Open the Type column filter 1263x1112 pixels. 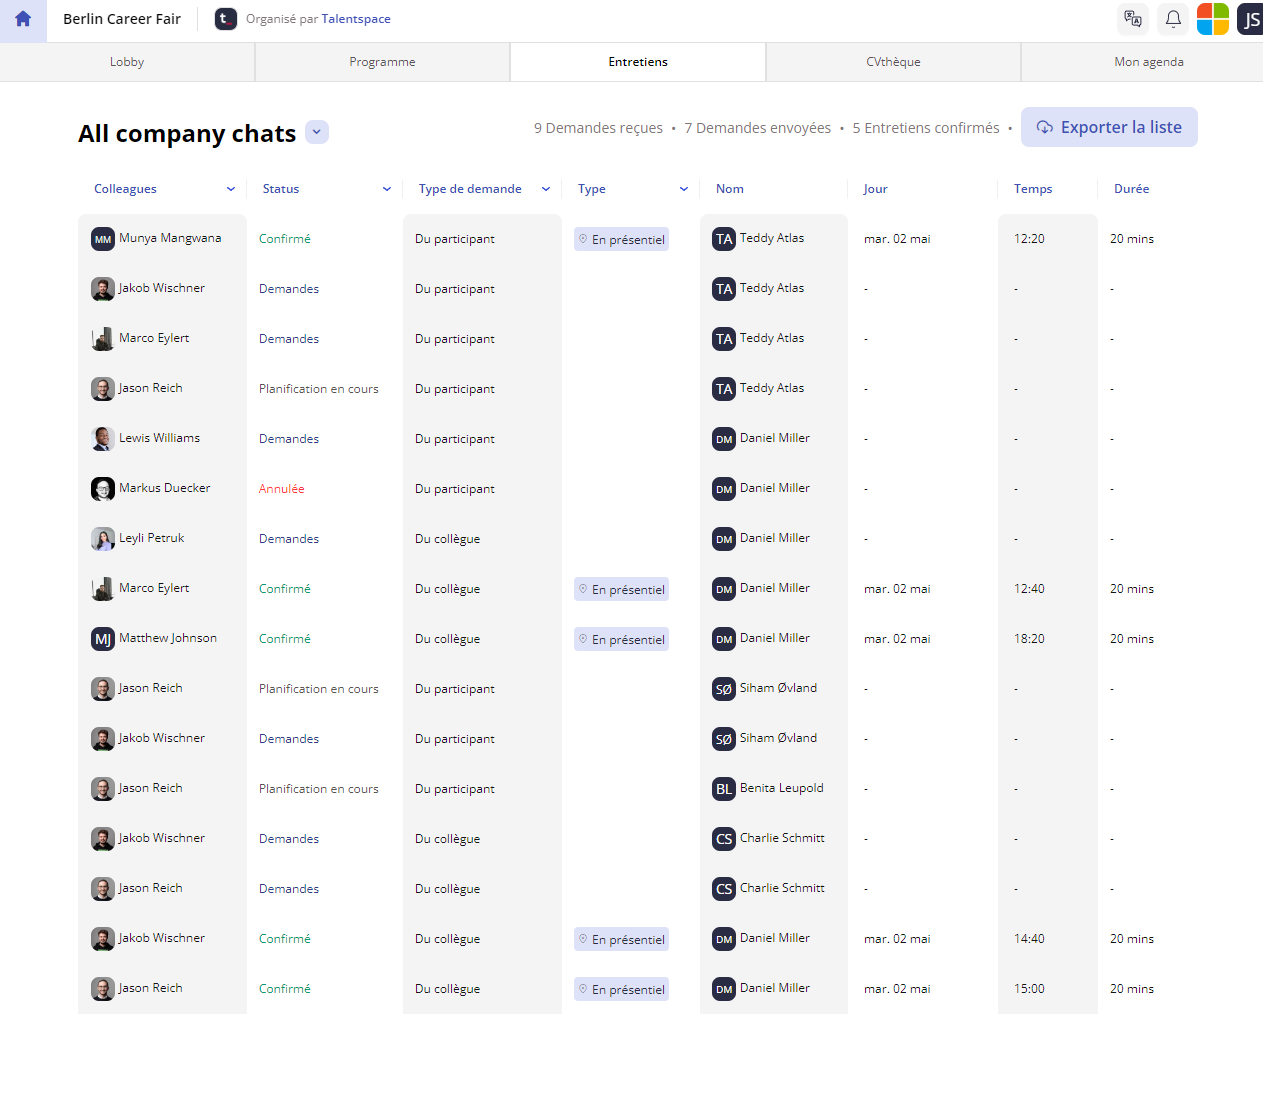pos(684,189)
